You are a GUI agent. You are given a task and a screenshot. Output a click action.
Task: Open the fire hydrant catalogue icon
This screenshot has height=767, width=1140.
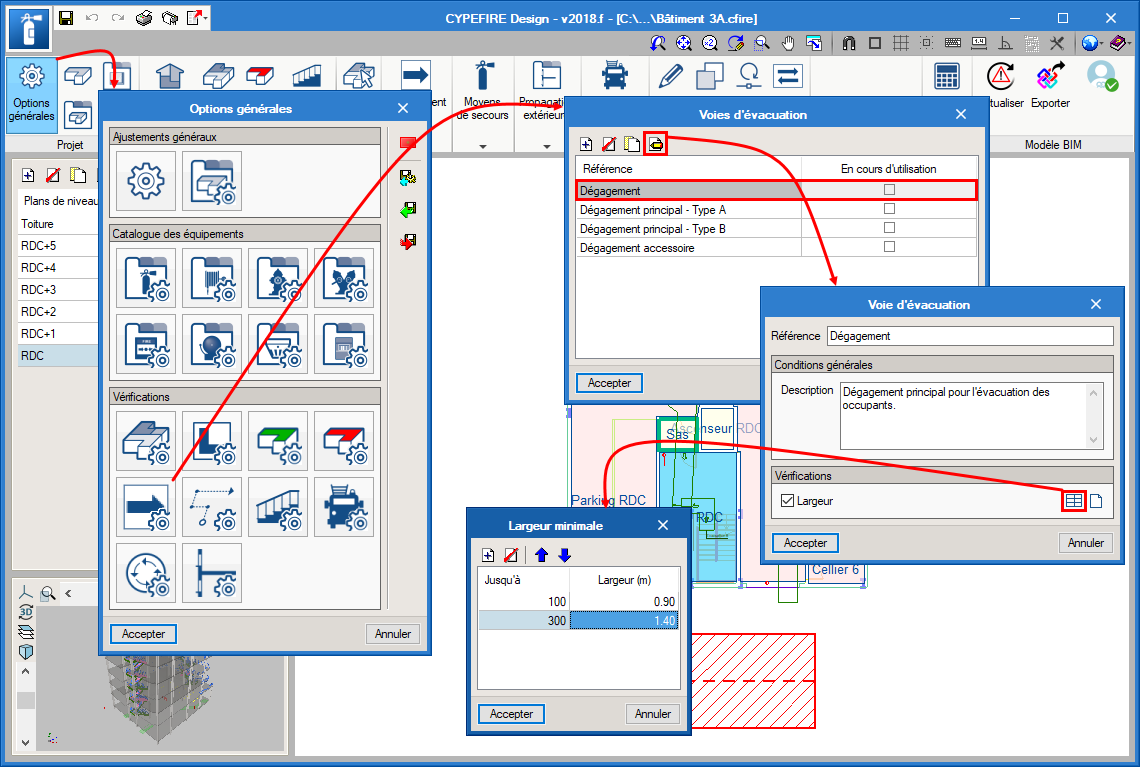click(x=278, y=278)
